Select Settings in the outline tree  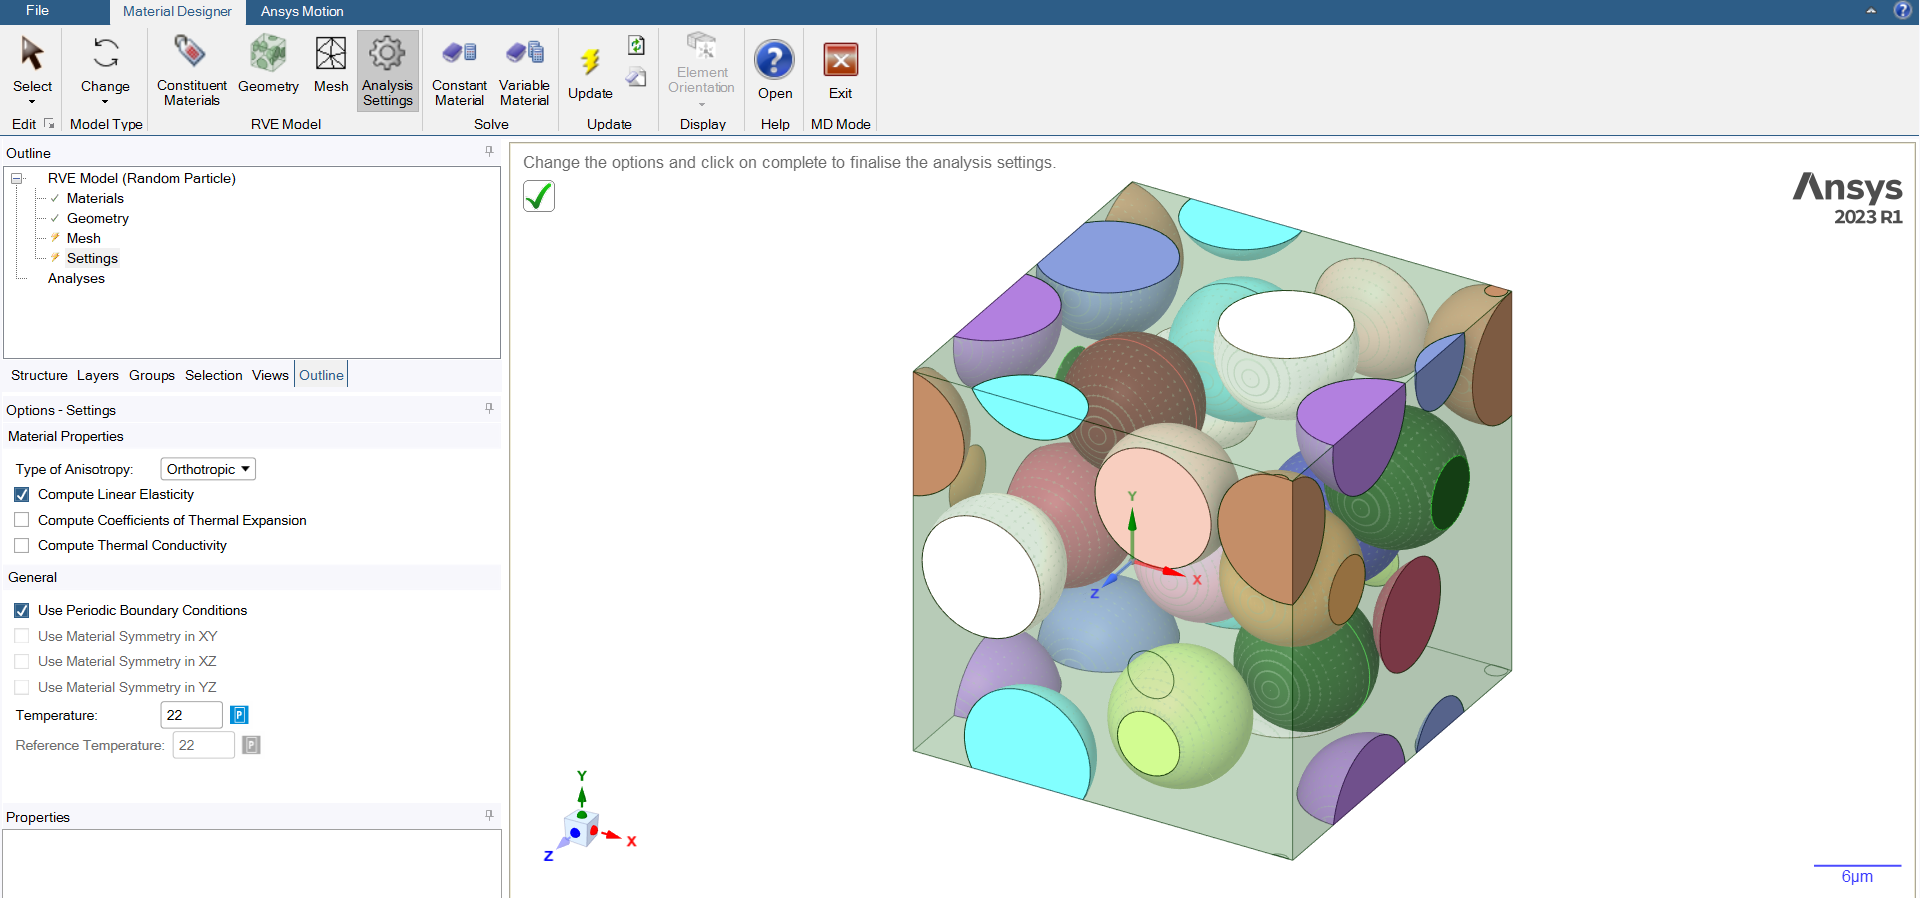(x=92, y=259)
